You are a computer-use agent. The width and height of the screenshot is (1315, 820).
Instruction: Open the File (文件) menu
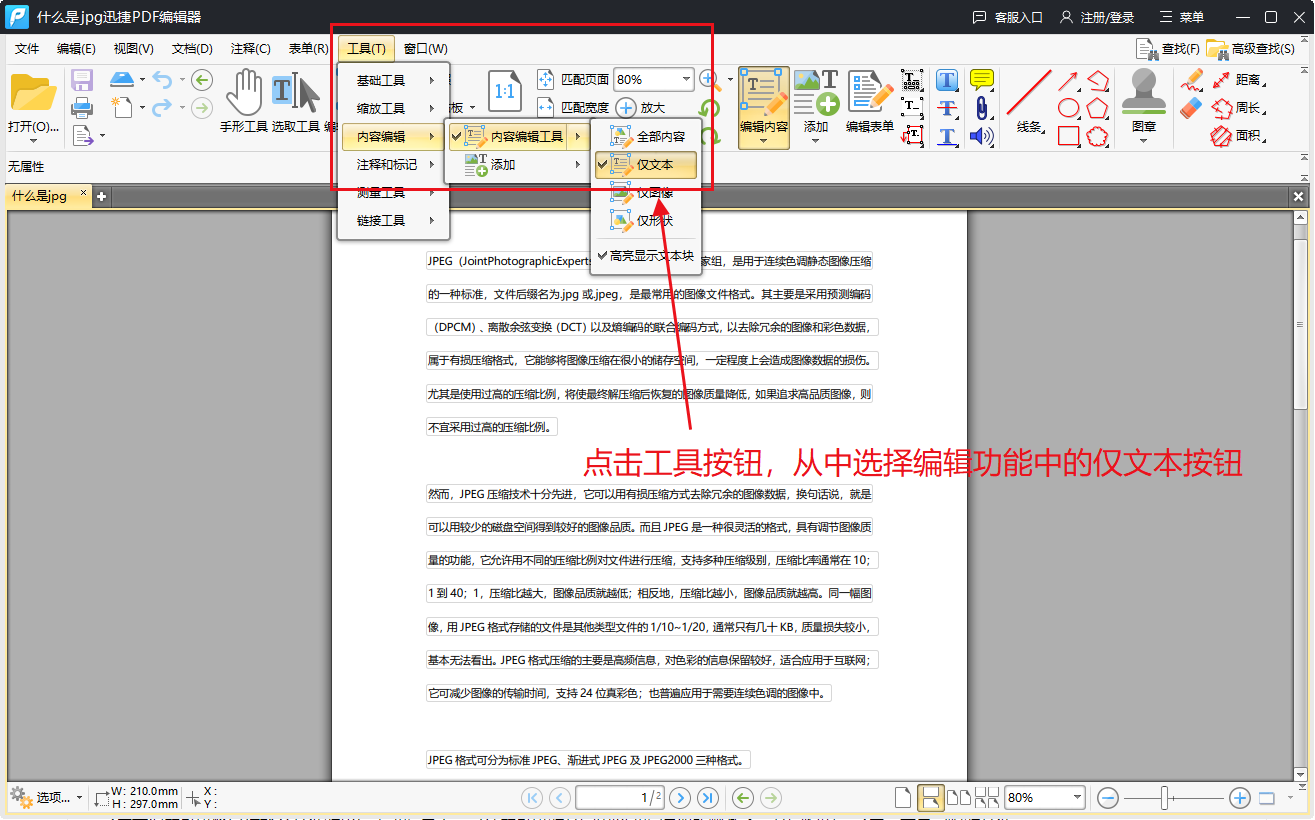tap(27, 48)
